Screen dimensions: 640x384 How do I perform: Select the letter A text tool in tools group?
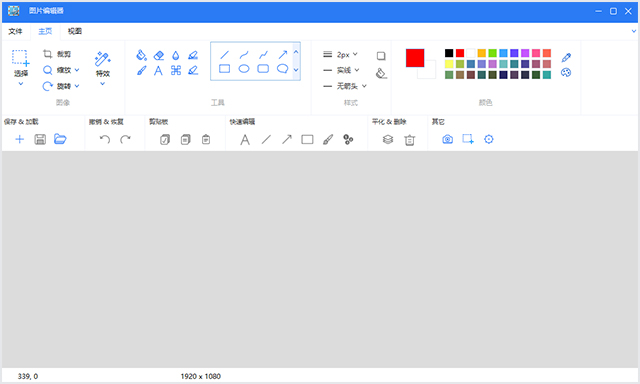[158, 71]
